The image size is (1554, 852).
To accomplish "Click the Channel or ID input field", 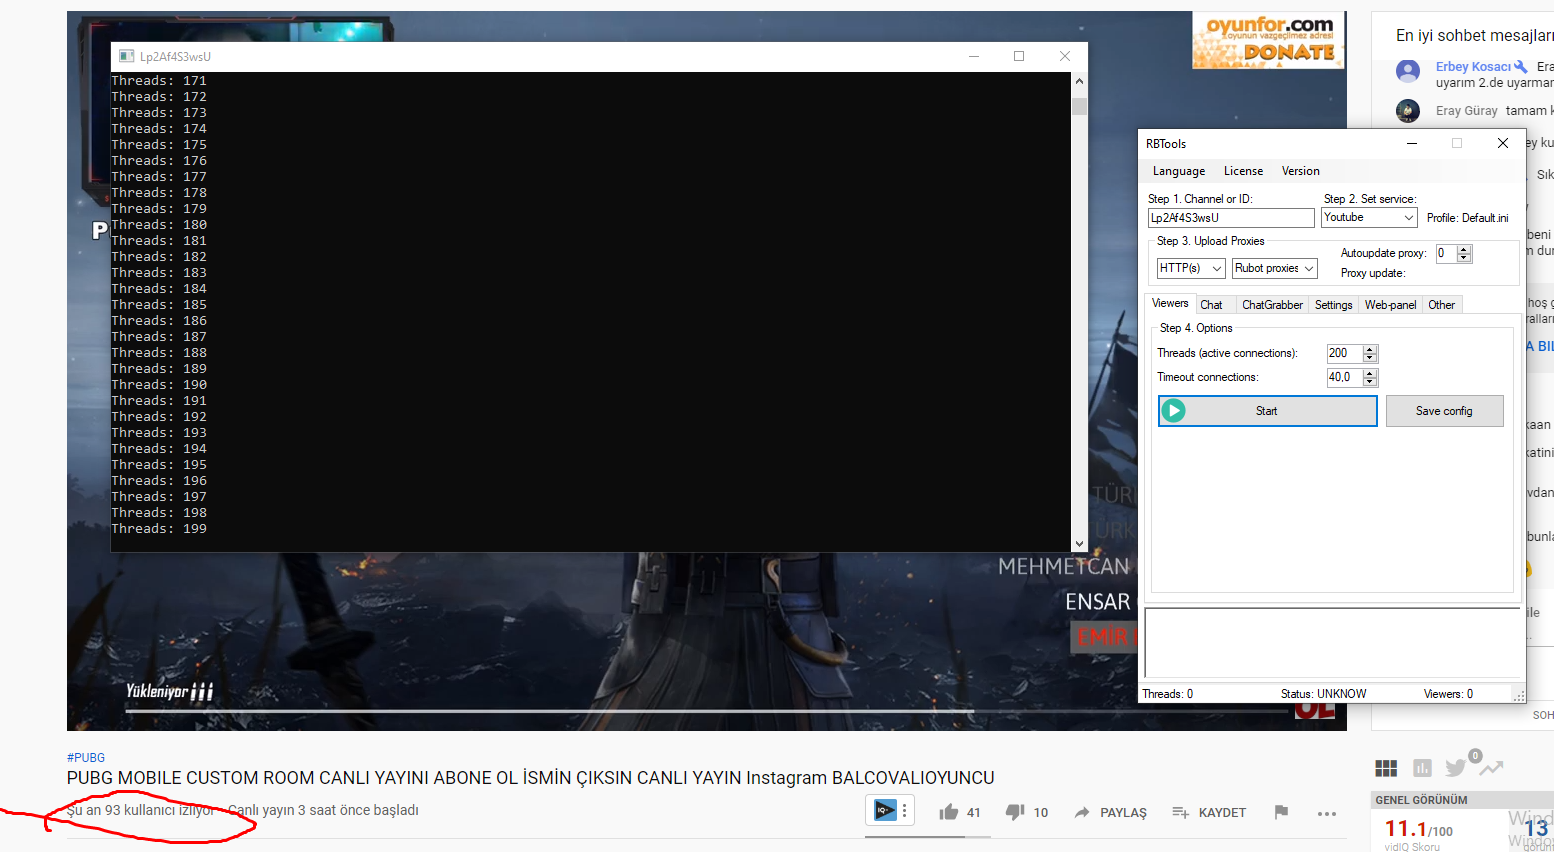I will click(x=1230, y=218).
